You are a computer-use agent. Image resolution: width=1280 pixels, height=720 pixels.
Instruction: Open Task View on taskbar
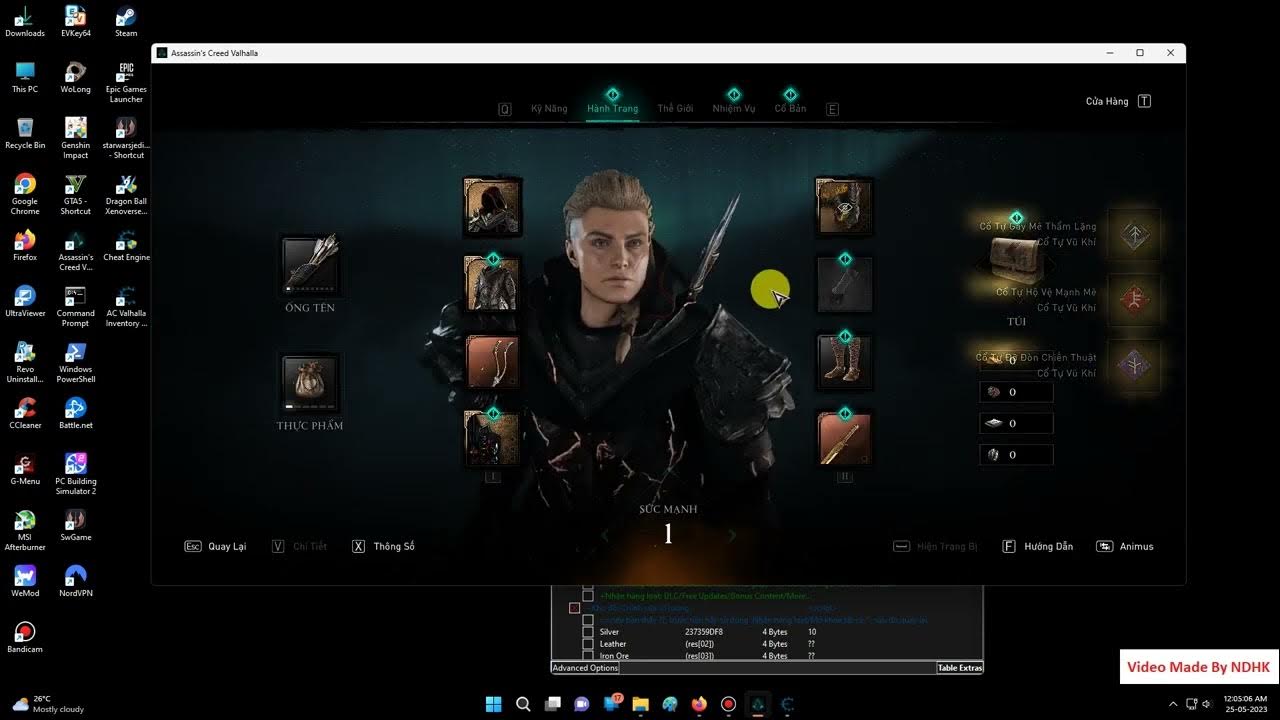coord(552,704)
